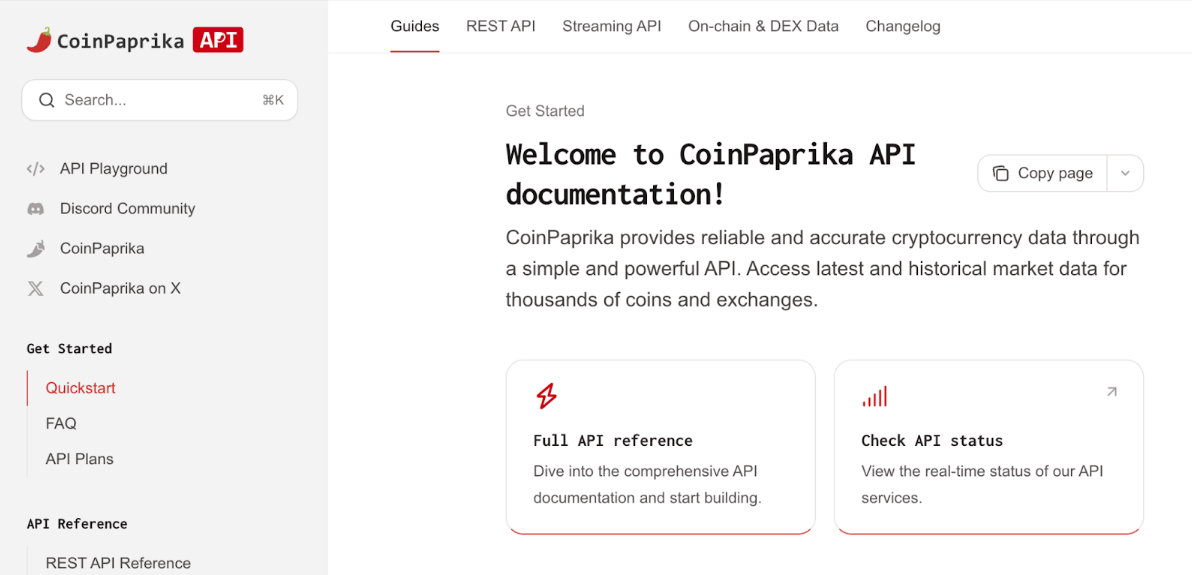1192x575 pixels.
Task: Click the external arrow icon on Check API status card
Action: (x=1111, y=392)
